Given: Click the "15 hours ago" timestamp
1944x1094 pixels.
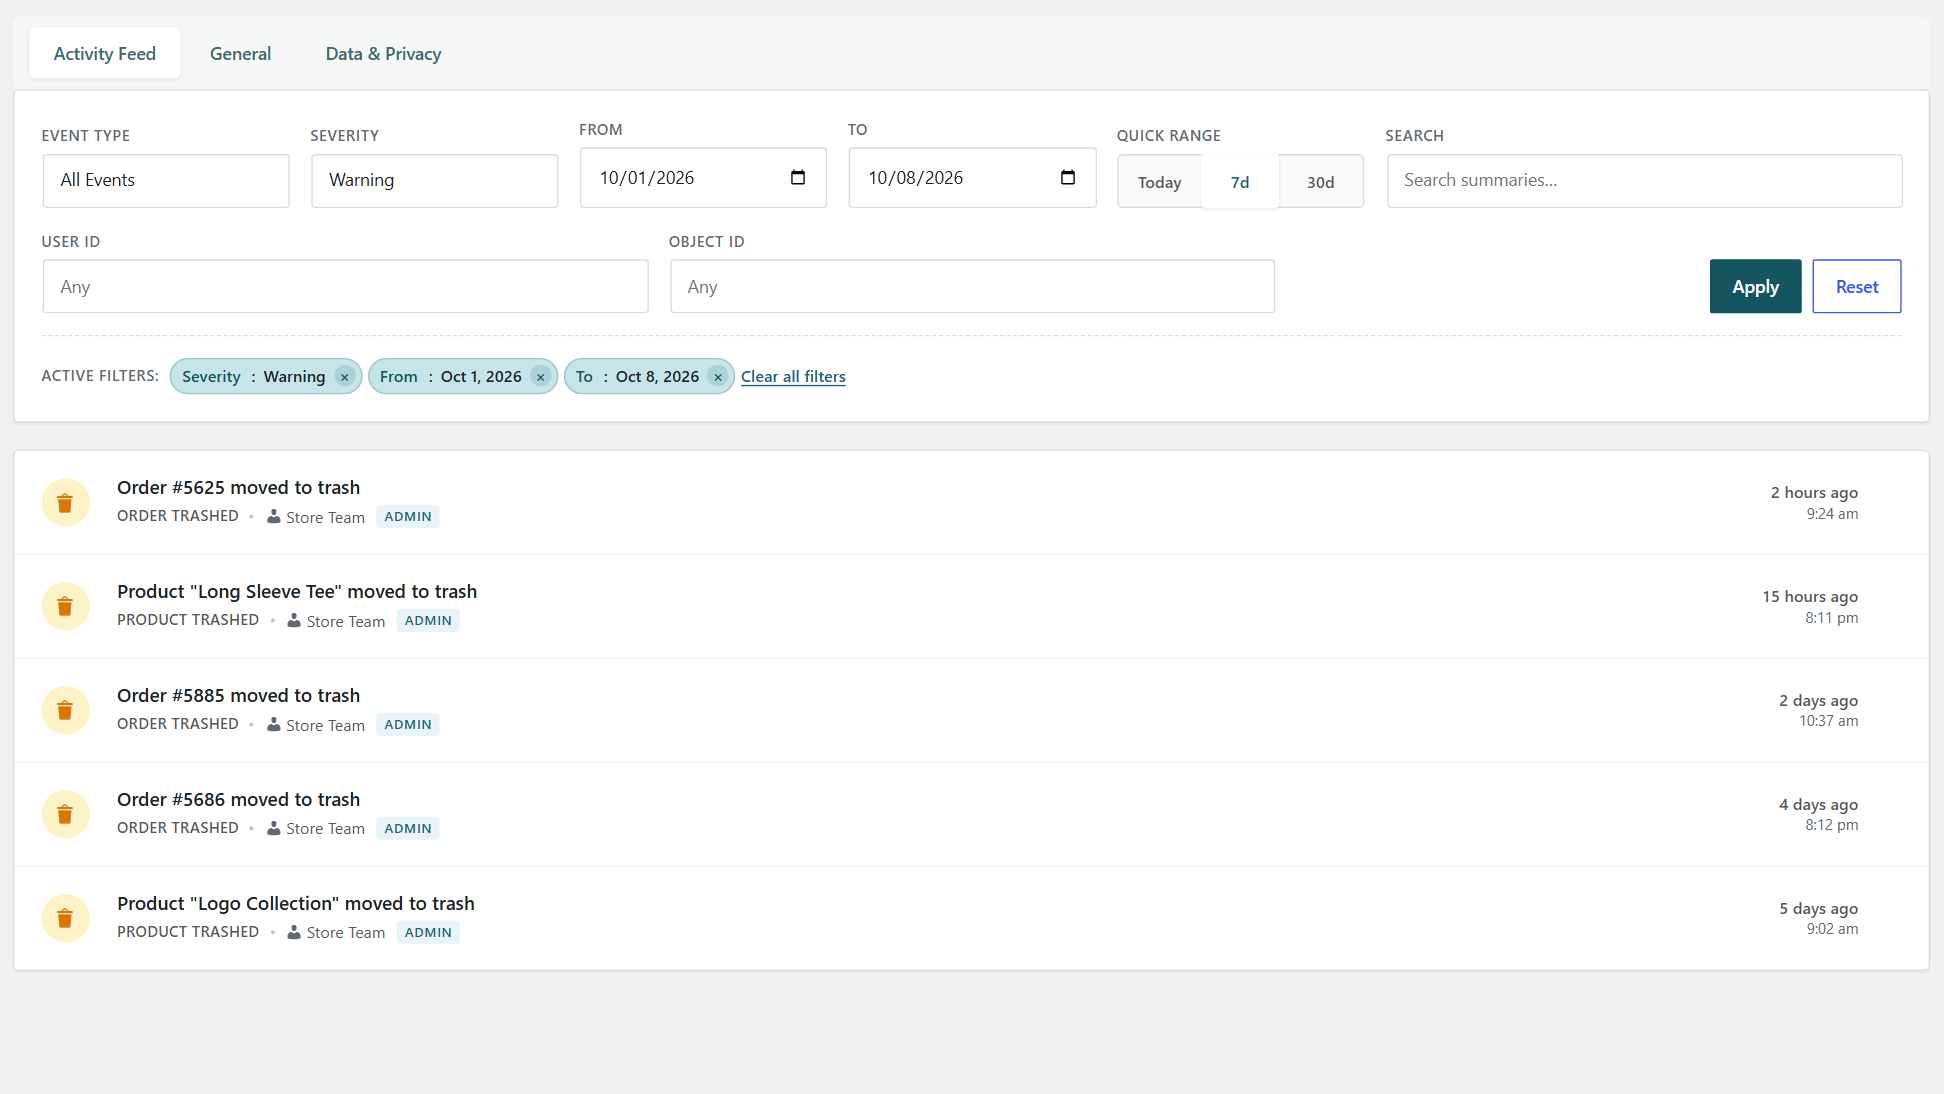Looking at the screenshot, I should click(1810, 597).
